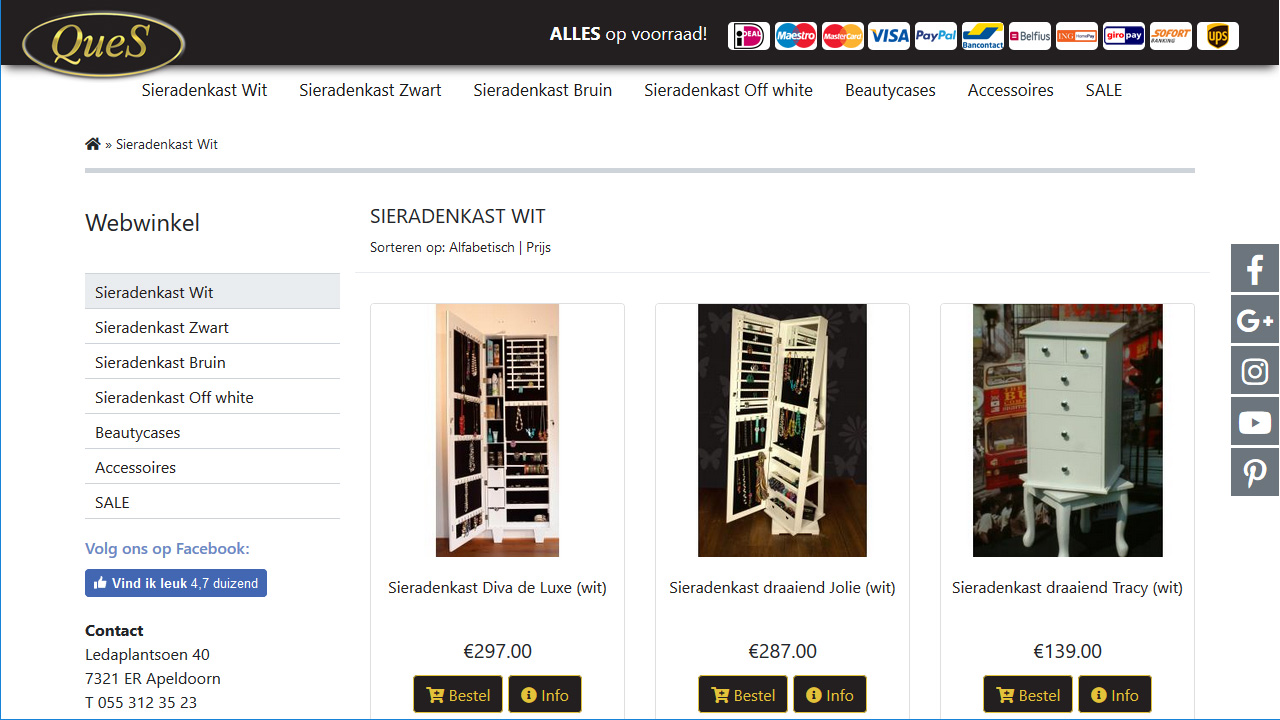Screen dimensions: 1280x720
Task: Order the Sieradenkast draaiend Tracy
Action: pyautogui.click(x=1029, y=694)
